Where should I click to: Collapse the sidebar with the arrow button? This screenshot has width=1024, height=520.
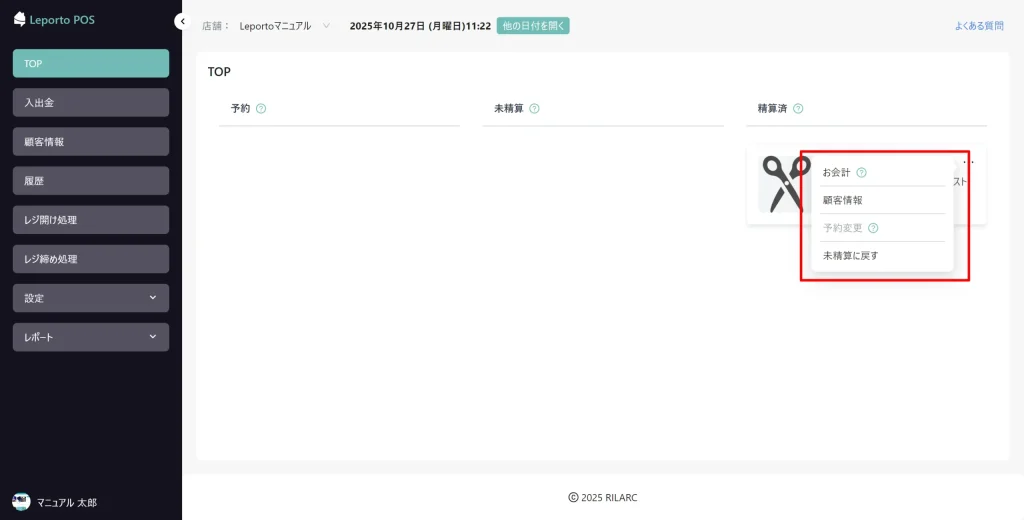click(181, 21)
